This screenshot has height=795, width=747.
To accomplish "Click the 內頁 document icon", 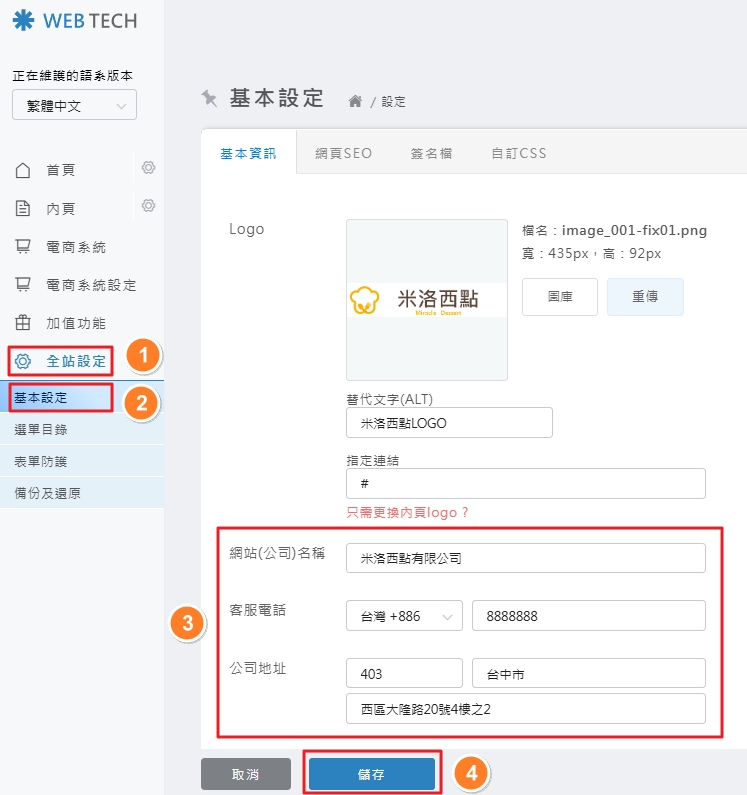I will point(23,208).
